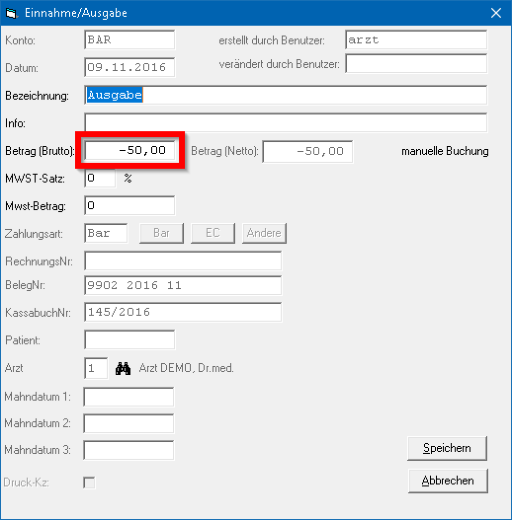
Task: Click the Betrag (Netto) amount field
Action: click(308, 152)
